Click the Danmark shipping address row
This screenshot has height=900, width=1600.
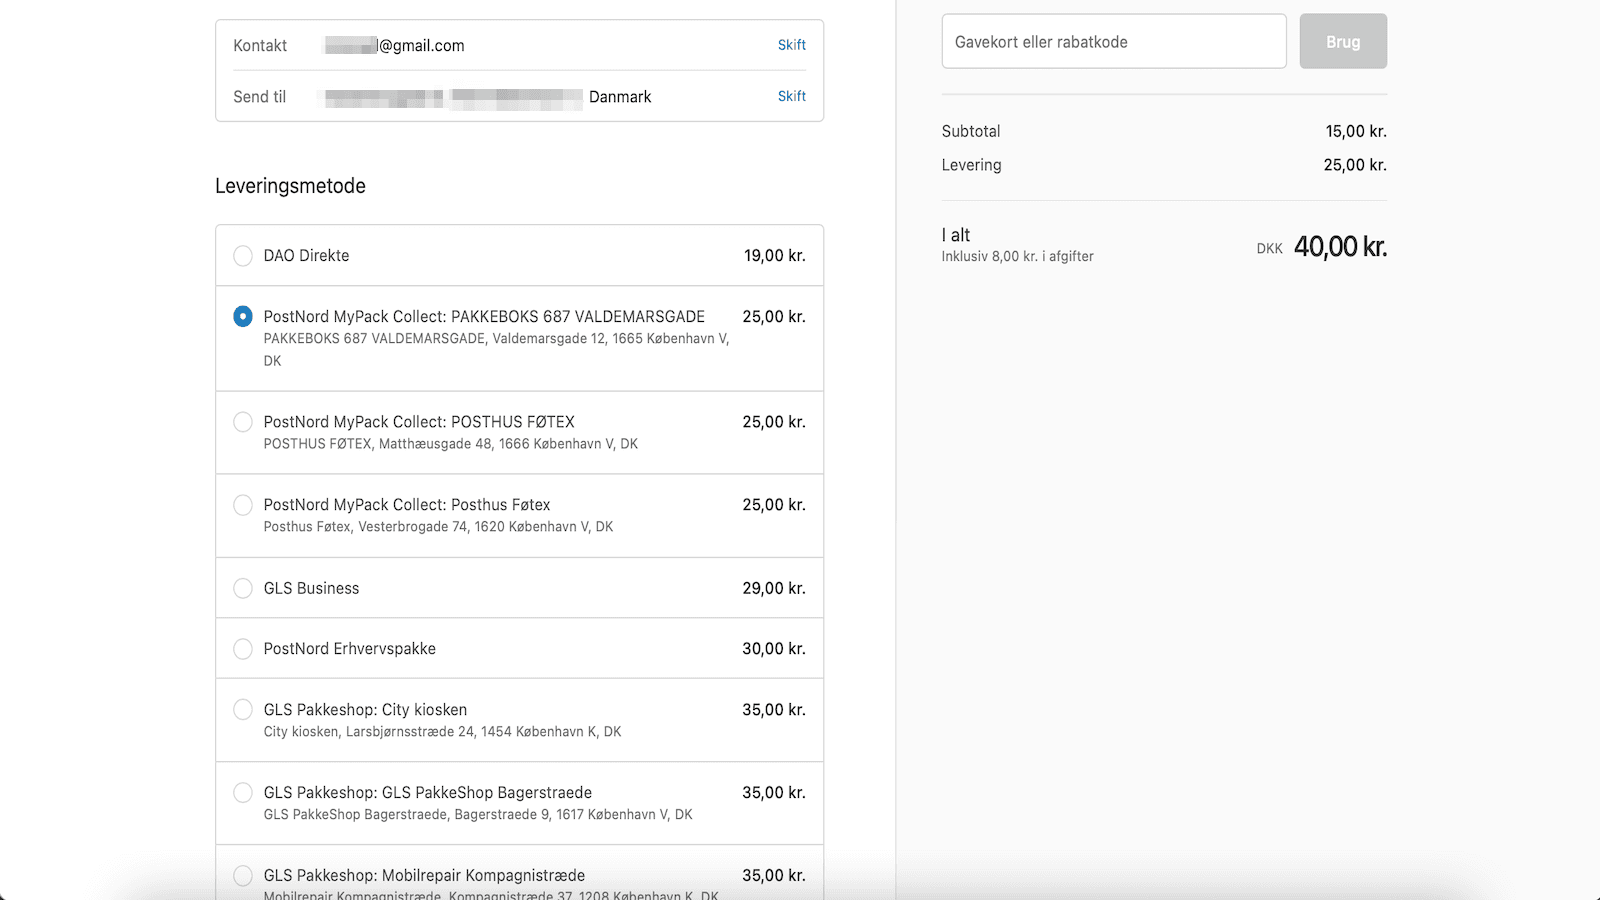tap(621, 97)
